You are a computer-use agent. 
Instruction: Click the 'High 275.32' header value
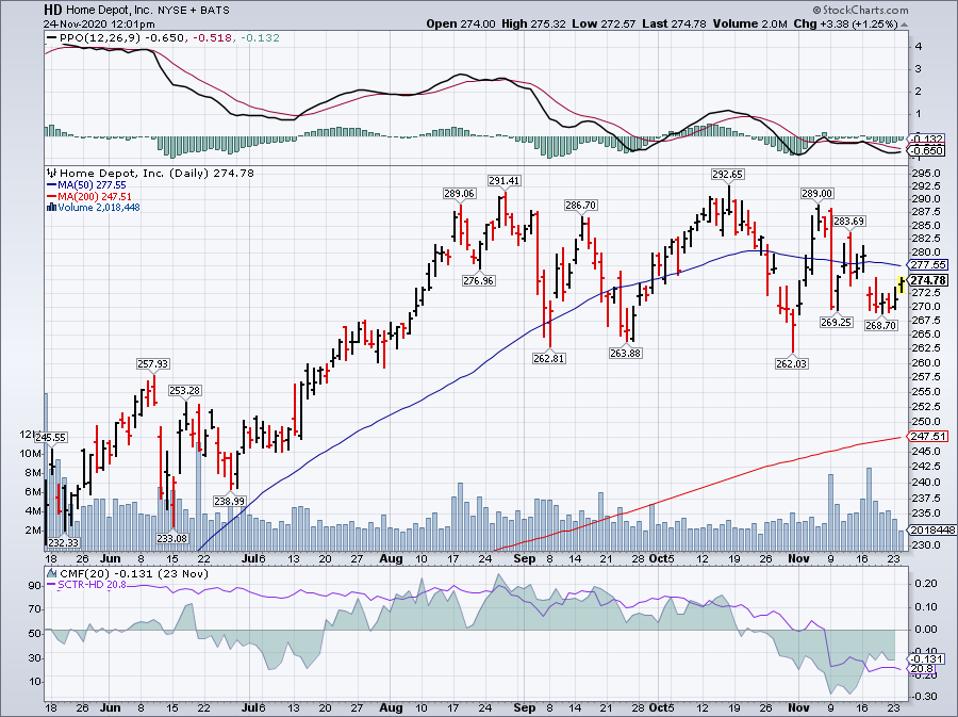(535, 24)
